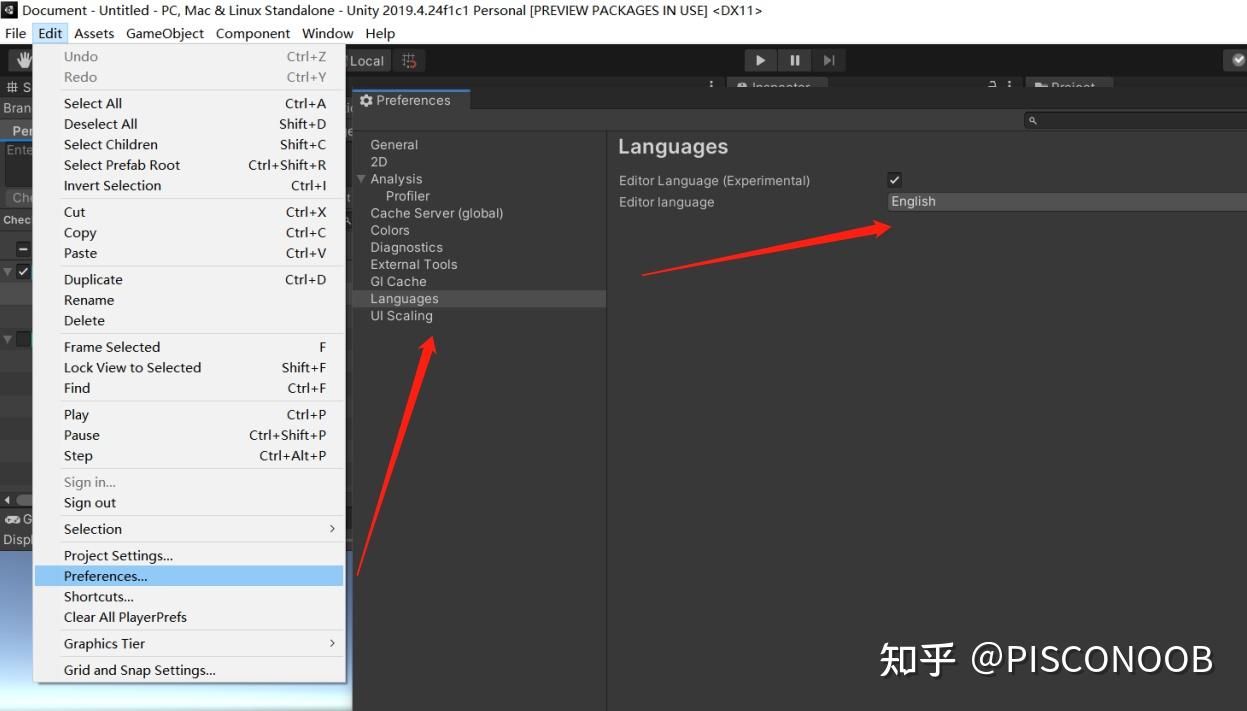
Task: Uncheck Editor Language (Experimental)
Action: click(x=895, y=180)
